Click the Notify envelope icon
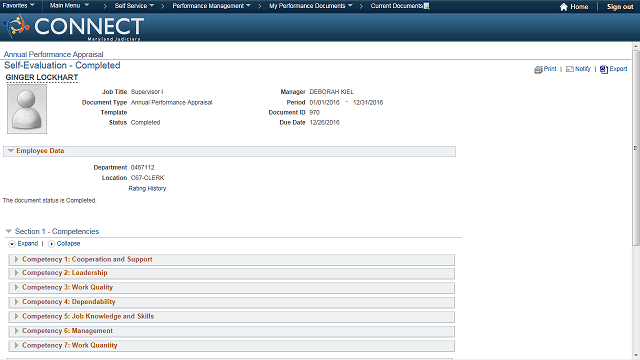The height and width of the screenshot is (360, 640). (x=569, y=69)
